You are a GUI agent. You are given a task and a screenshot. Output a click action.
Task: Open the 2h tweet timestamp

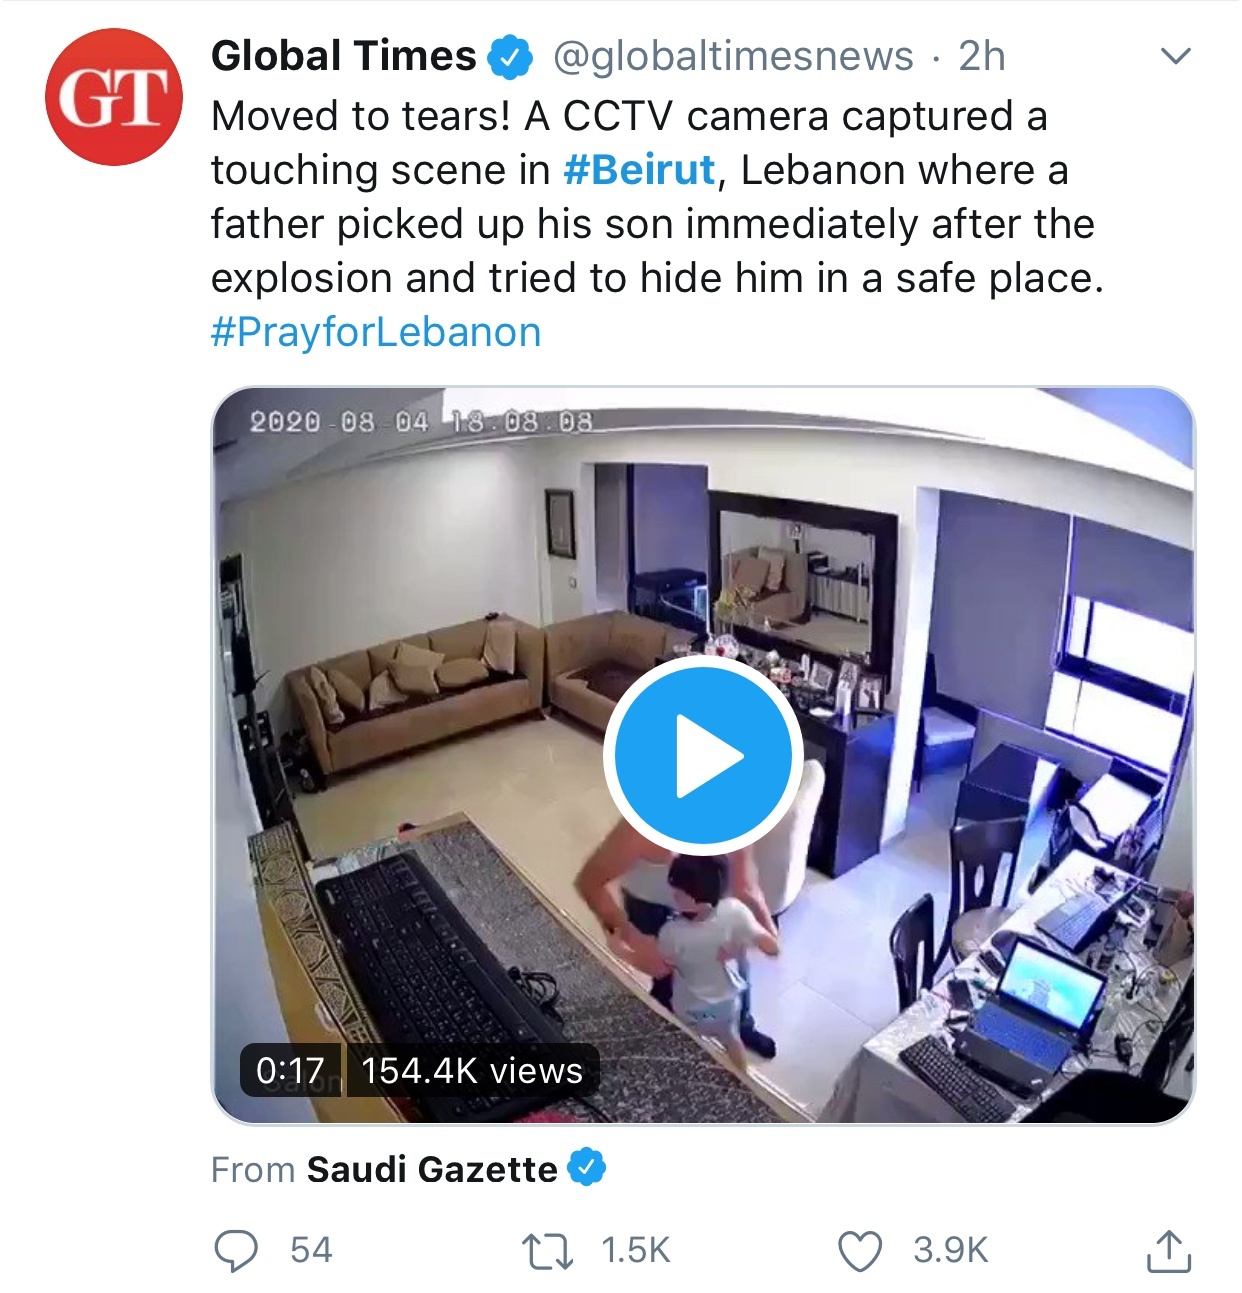click(x=982, y=56)
